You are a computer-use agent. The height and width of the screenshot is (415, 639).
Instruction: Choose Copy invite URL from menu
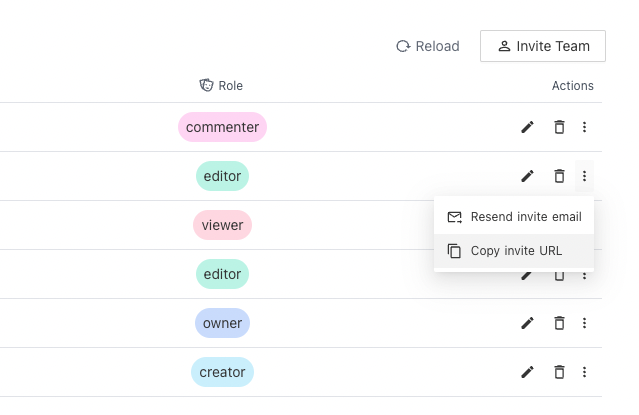[514, 251]
